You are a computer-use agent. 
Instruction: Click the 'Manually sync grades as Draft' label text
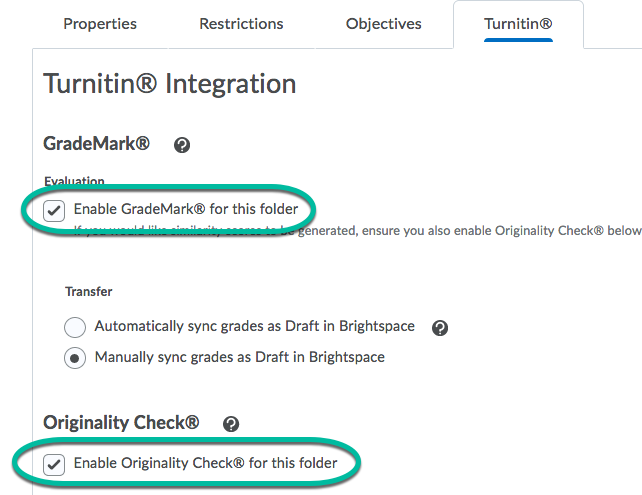point(240,357)
